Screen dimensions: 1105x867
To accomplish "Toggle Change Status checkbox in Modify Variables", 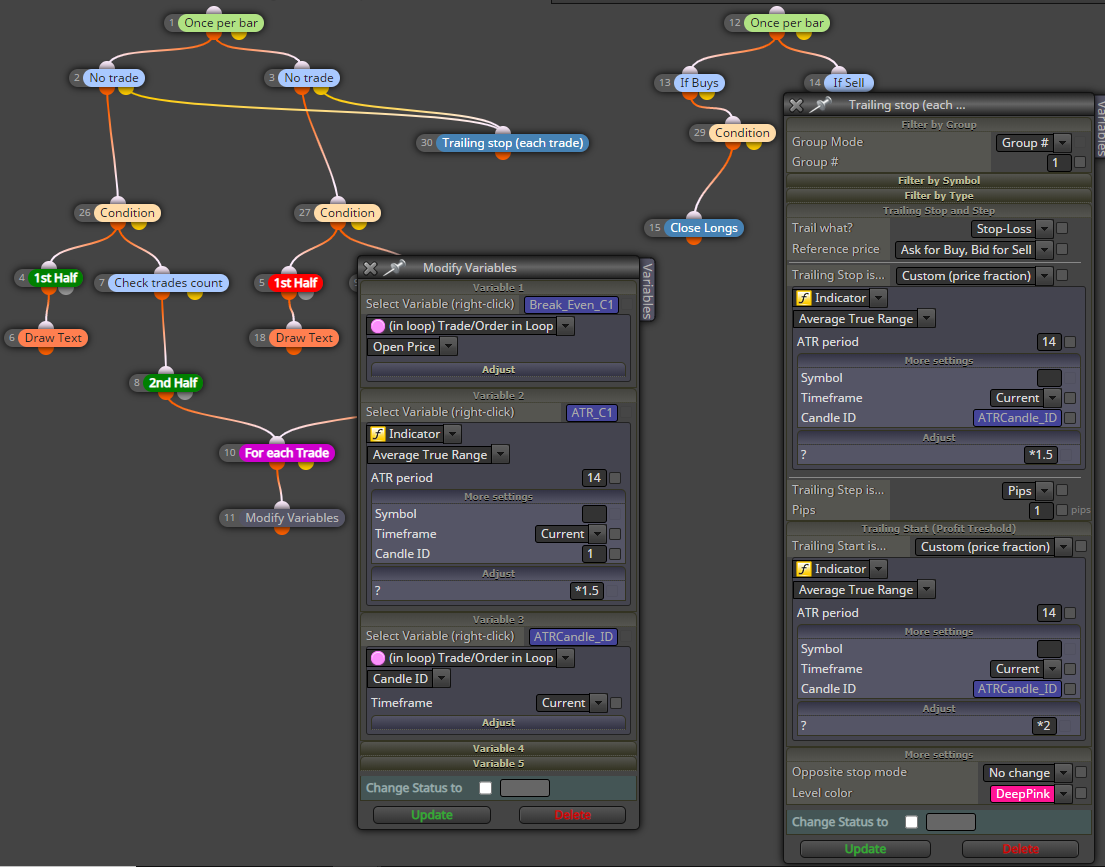I will (x=486, y=788).
